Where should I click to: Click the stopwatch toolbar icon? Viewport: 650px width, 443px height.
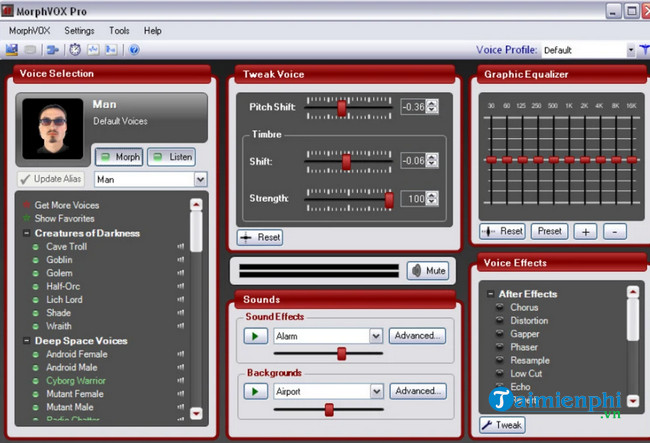pos(75,50)
